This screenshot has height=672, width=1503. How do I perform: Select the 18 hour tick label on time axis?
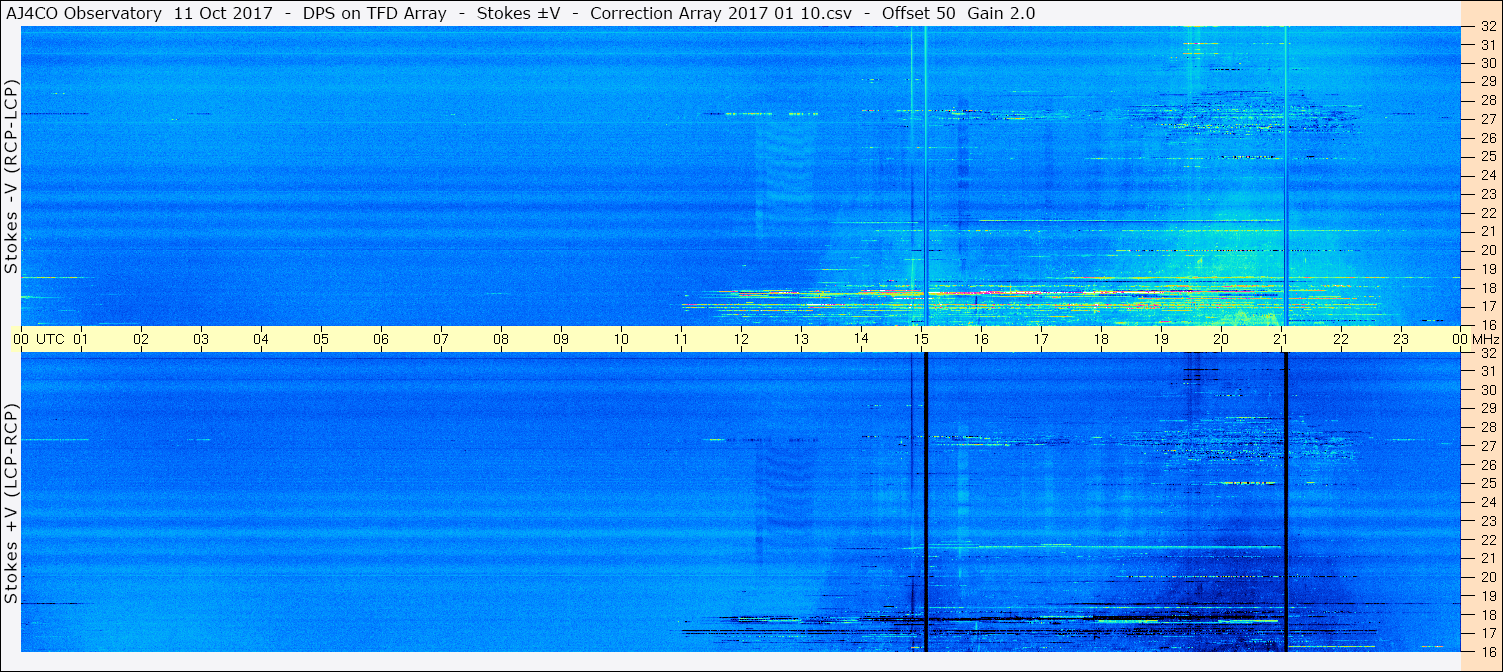[1101, 339]
